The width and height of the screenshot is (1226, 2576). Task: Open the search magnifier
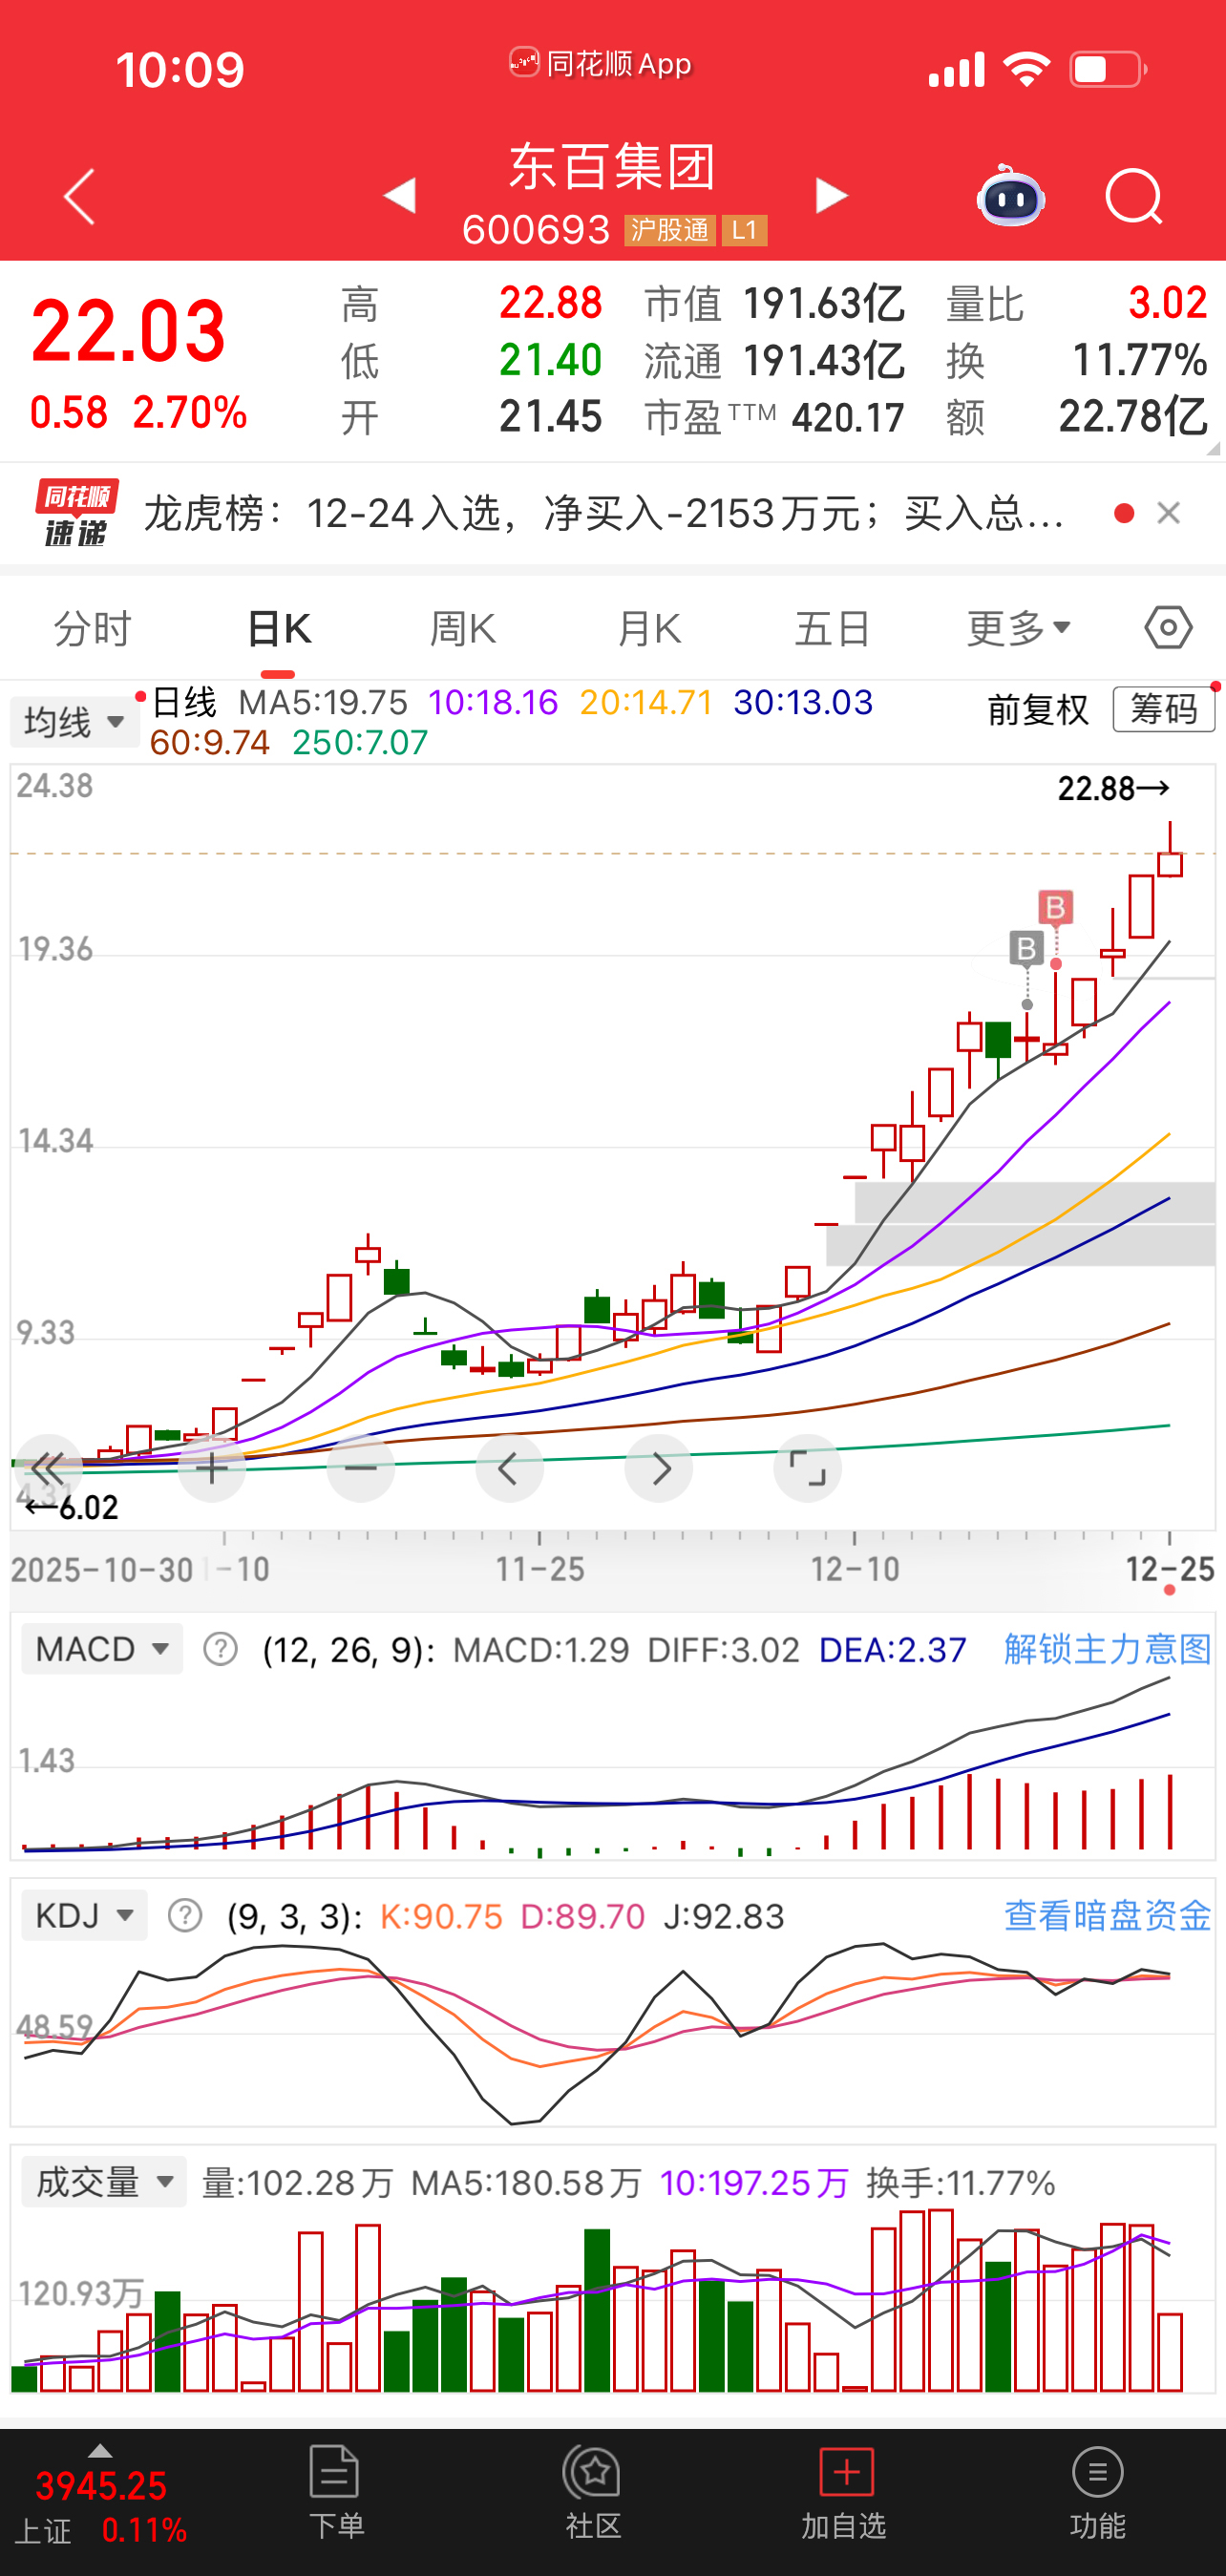(x=1134, y=196)
